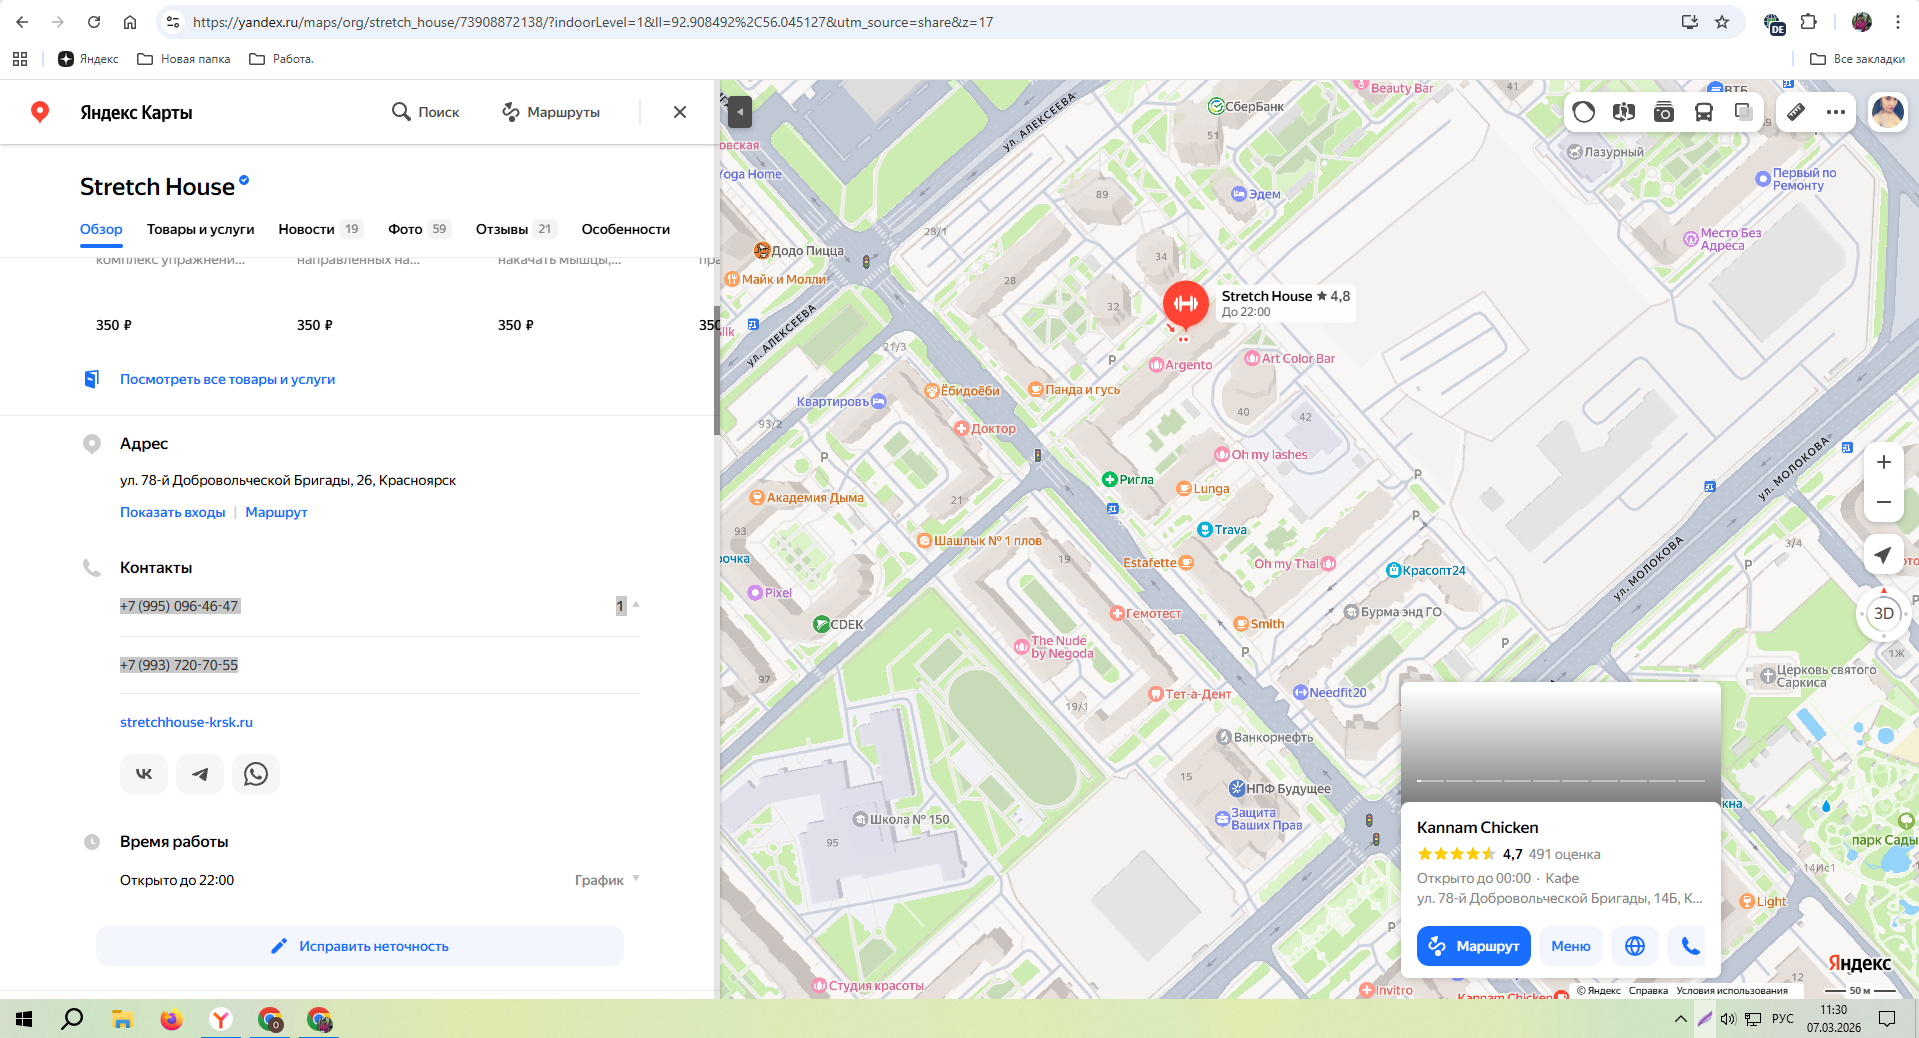1919x1038 pixels.
Task: Switch to the Отзывы tab
Action: [x=502, y=229]
